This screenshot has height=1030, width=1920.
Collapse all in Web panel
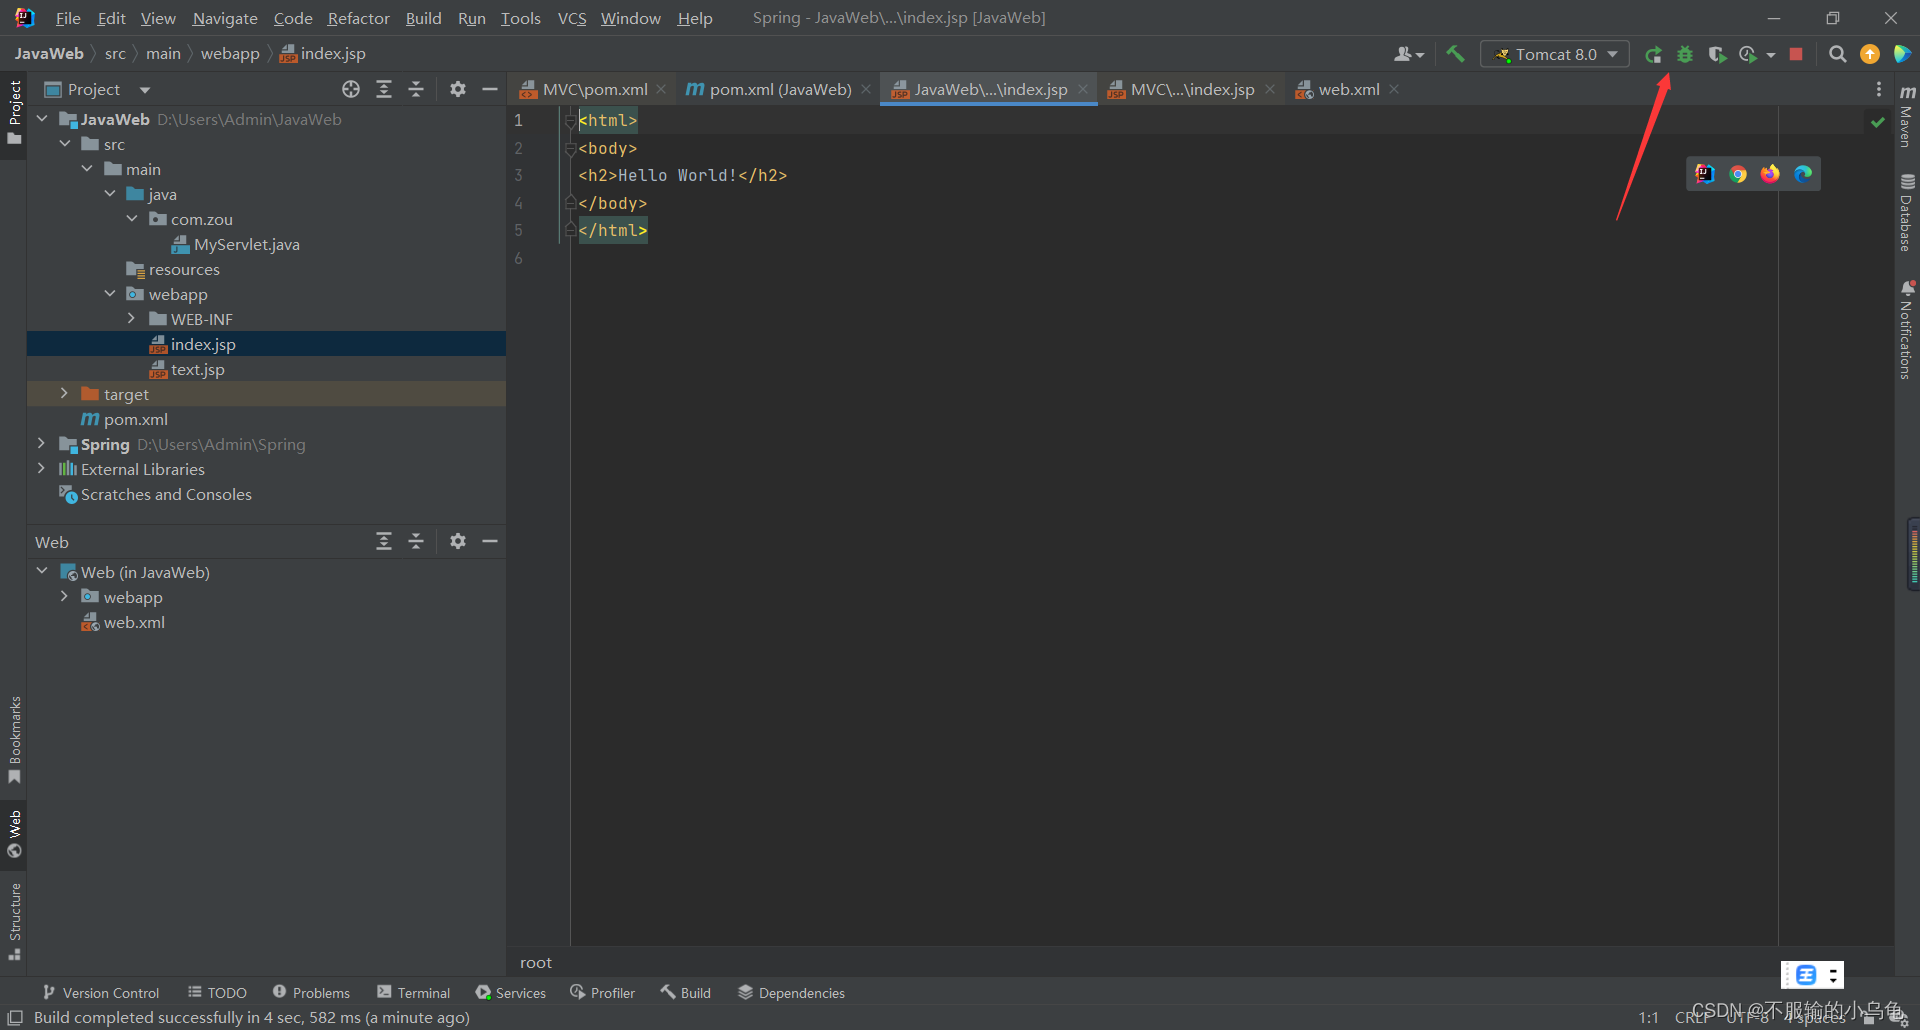point(416,541)
